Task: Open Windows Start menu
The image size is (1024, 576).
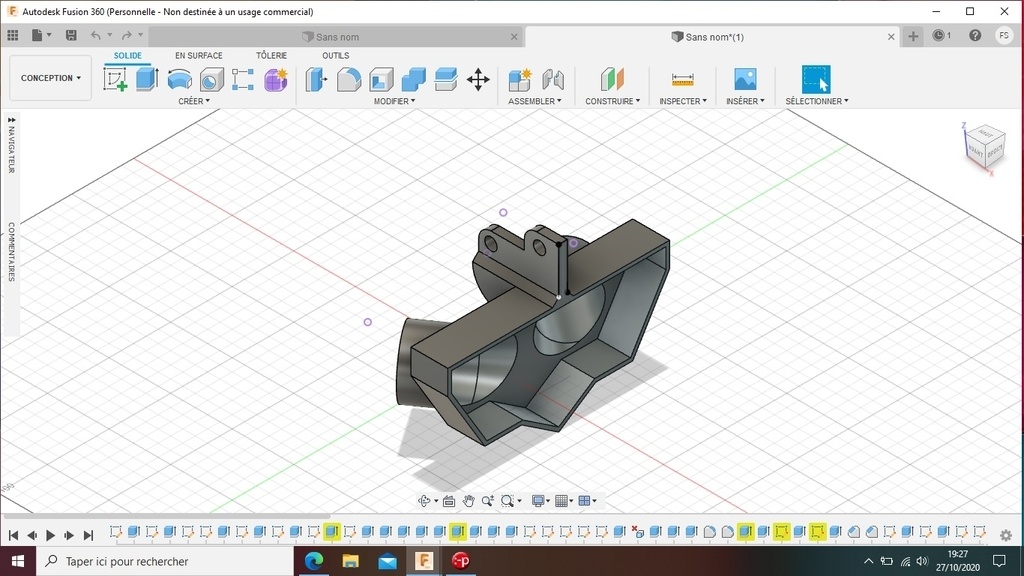Action: [x=18, y=561]
